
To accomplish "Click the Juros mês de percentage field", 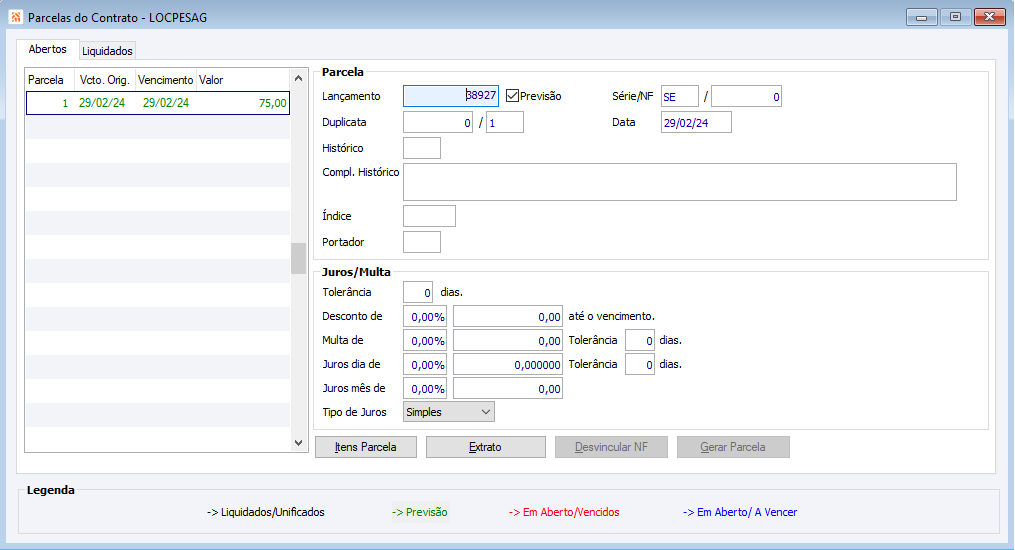I will coord(425,388).
